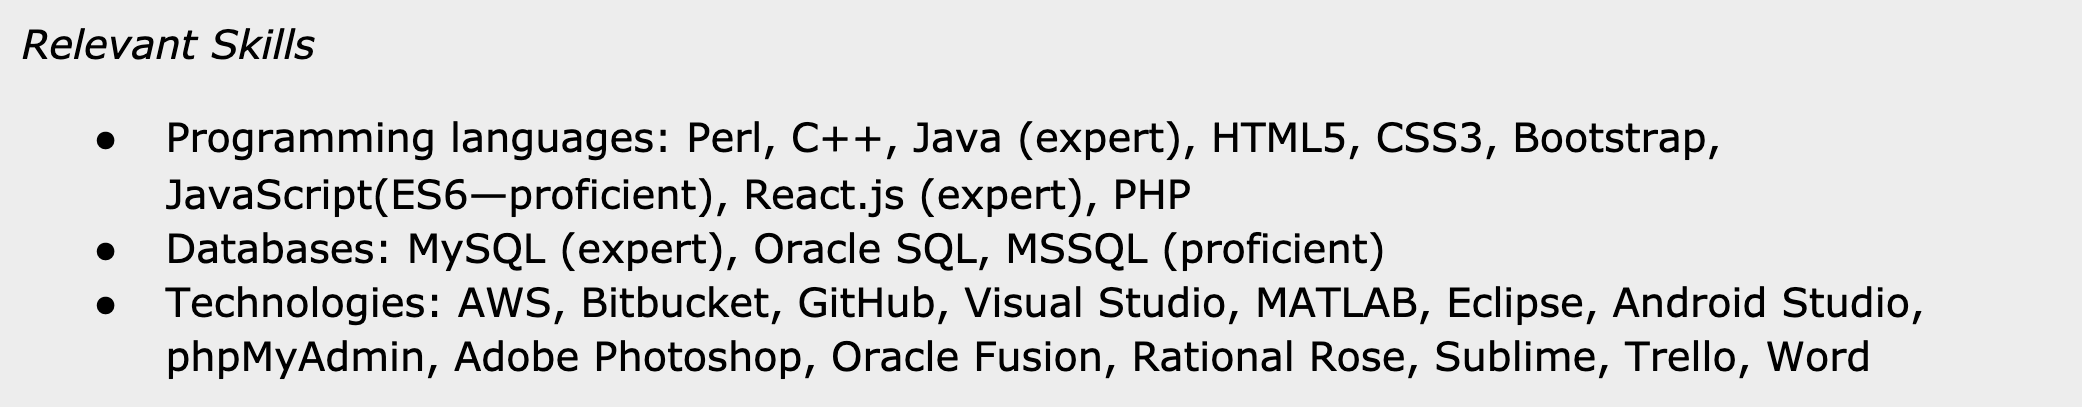Click on Java (expert) text

coord(1047,139)
